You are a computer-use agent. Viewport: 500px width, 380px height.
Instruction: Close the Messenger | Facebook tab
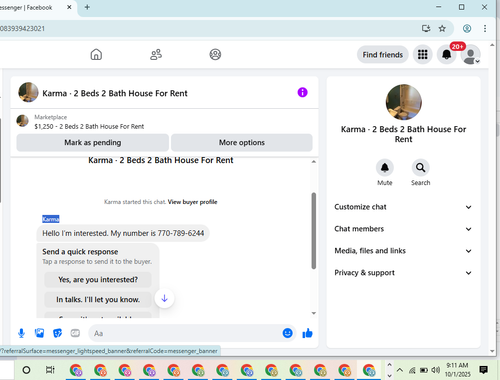(x=69, y=7)
